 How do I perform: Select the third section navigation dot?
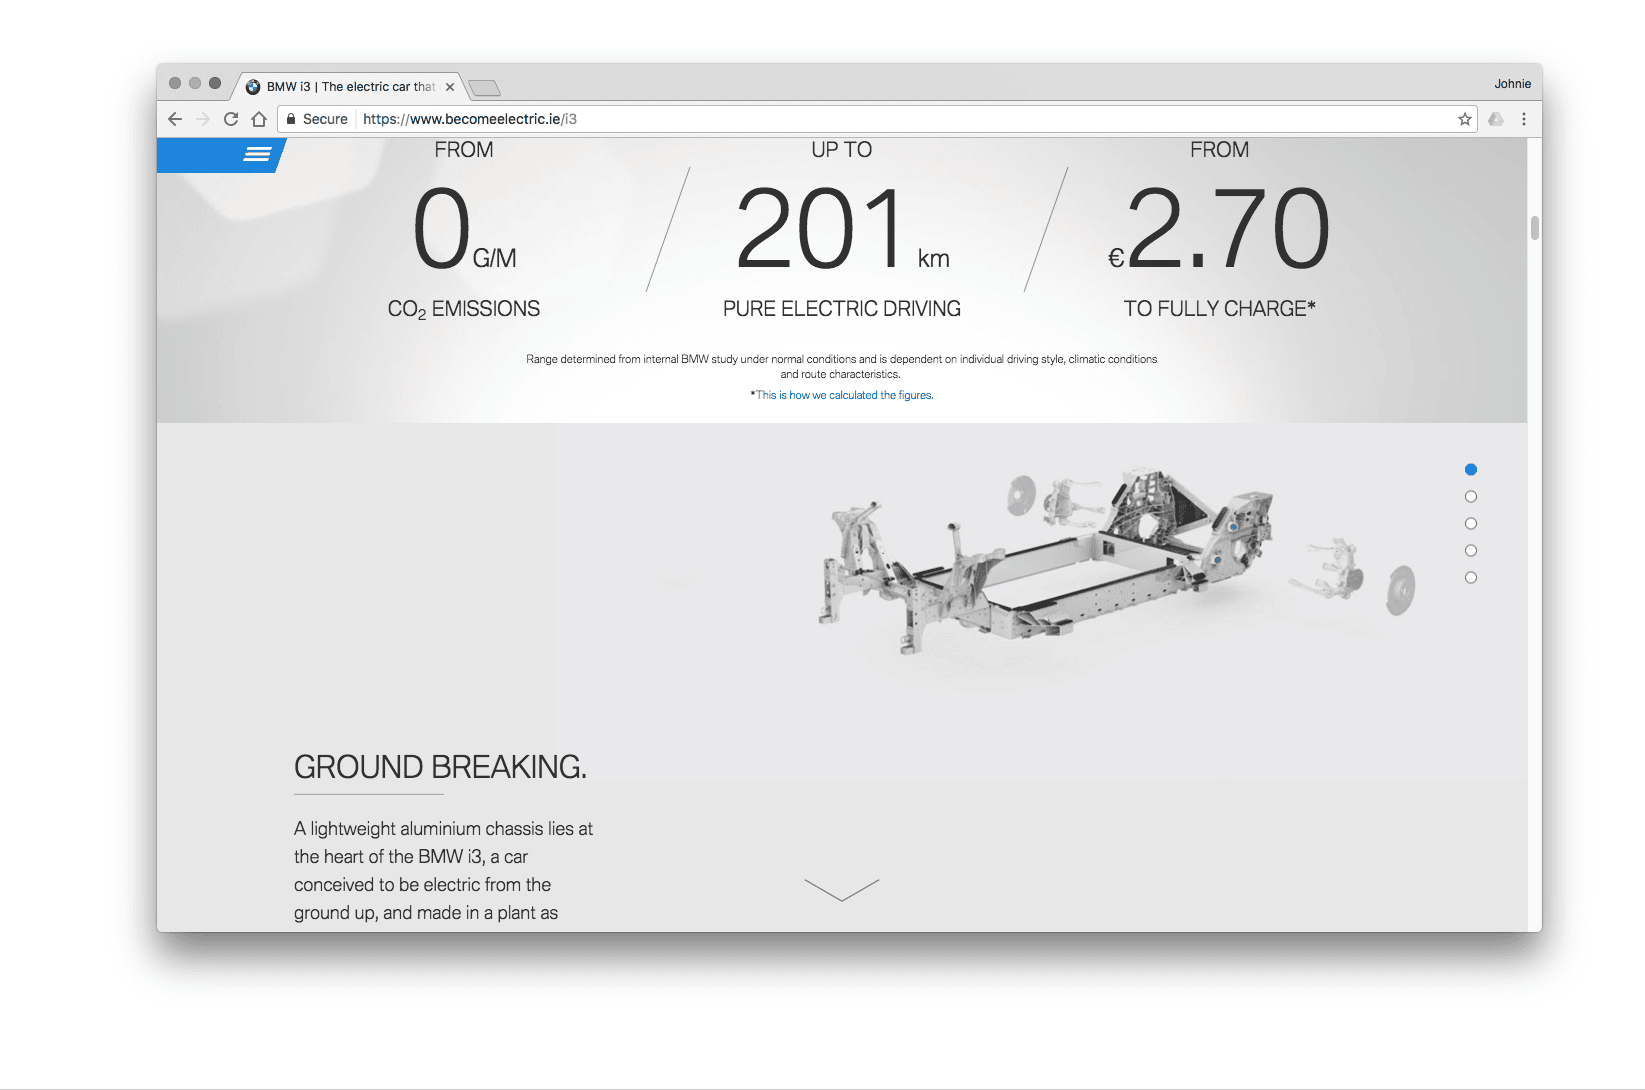point(1471,523)
